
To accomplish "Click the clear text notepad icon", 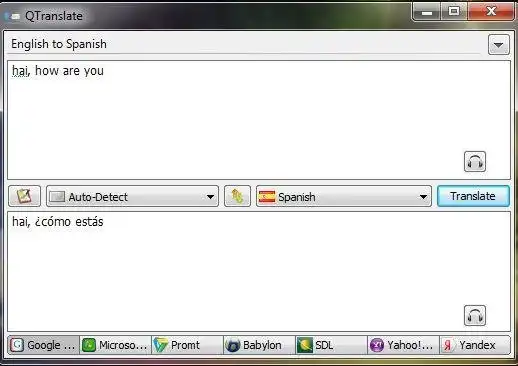I will coord(24,196).
